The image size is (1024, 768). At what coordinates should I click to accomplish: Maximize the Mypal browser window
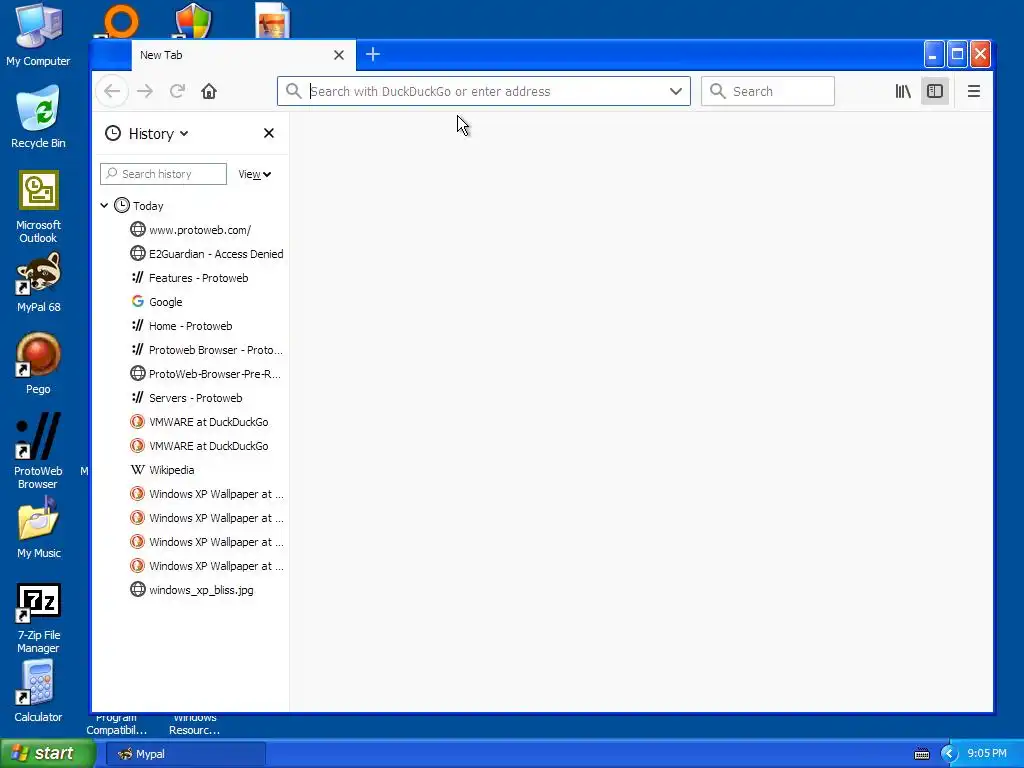957,54
